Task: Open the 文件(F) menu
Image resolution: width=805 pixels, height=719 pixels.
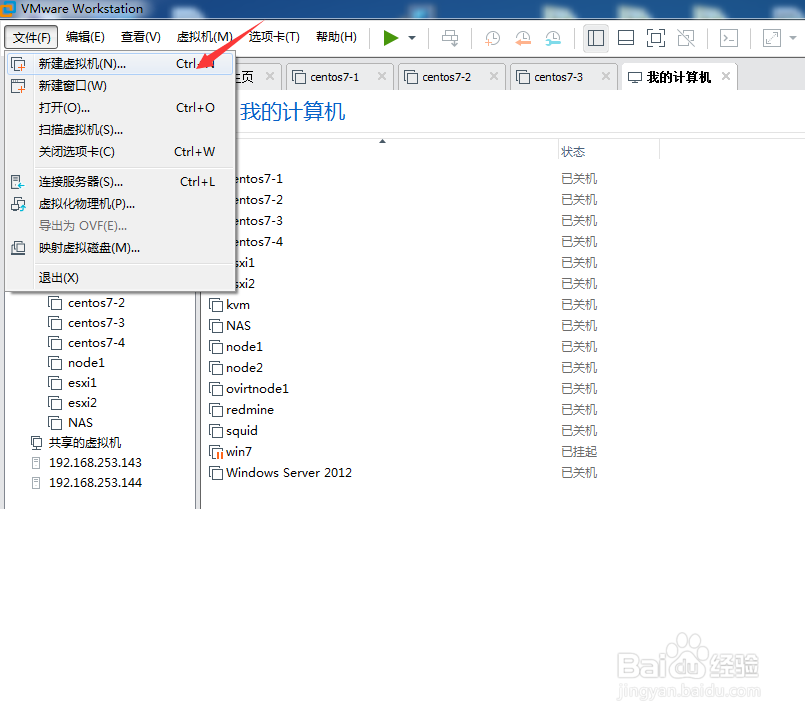Action: (31, 37)
